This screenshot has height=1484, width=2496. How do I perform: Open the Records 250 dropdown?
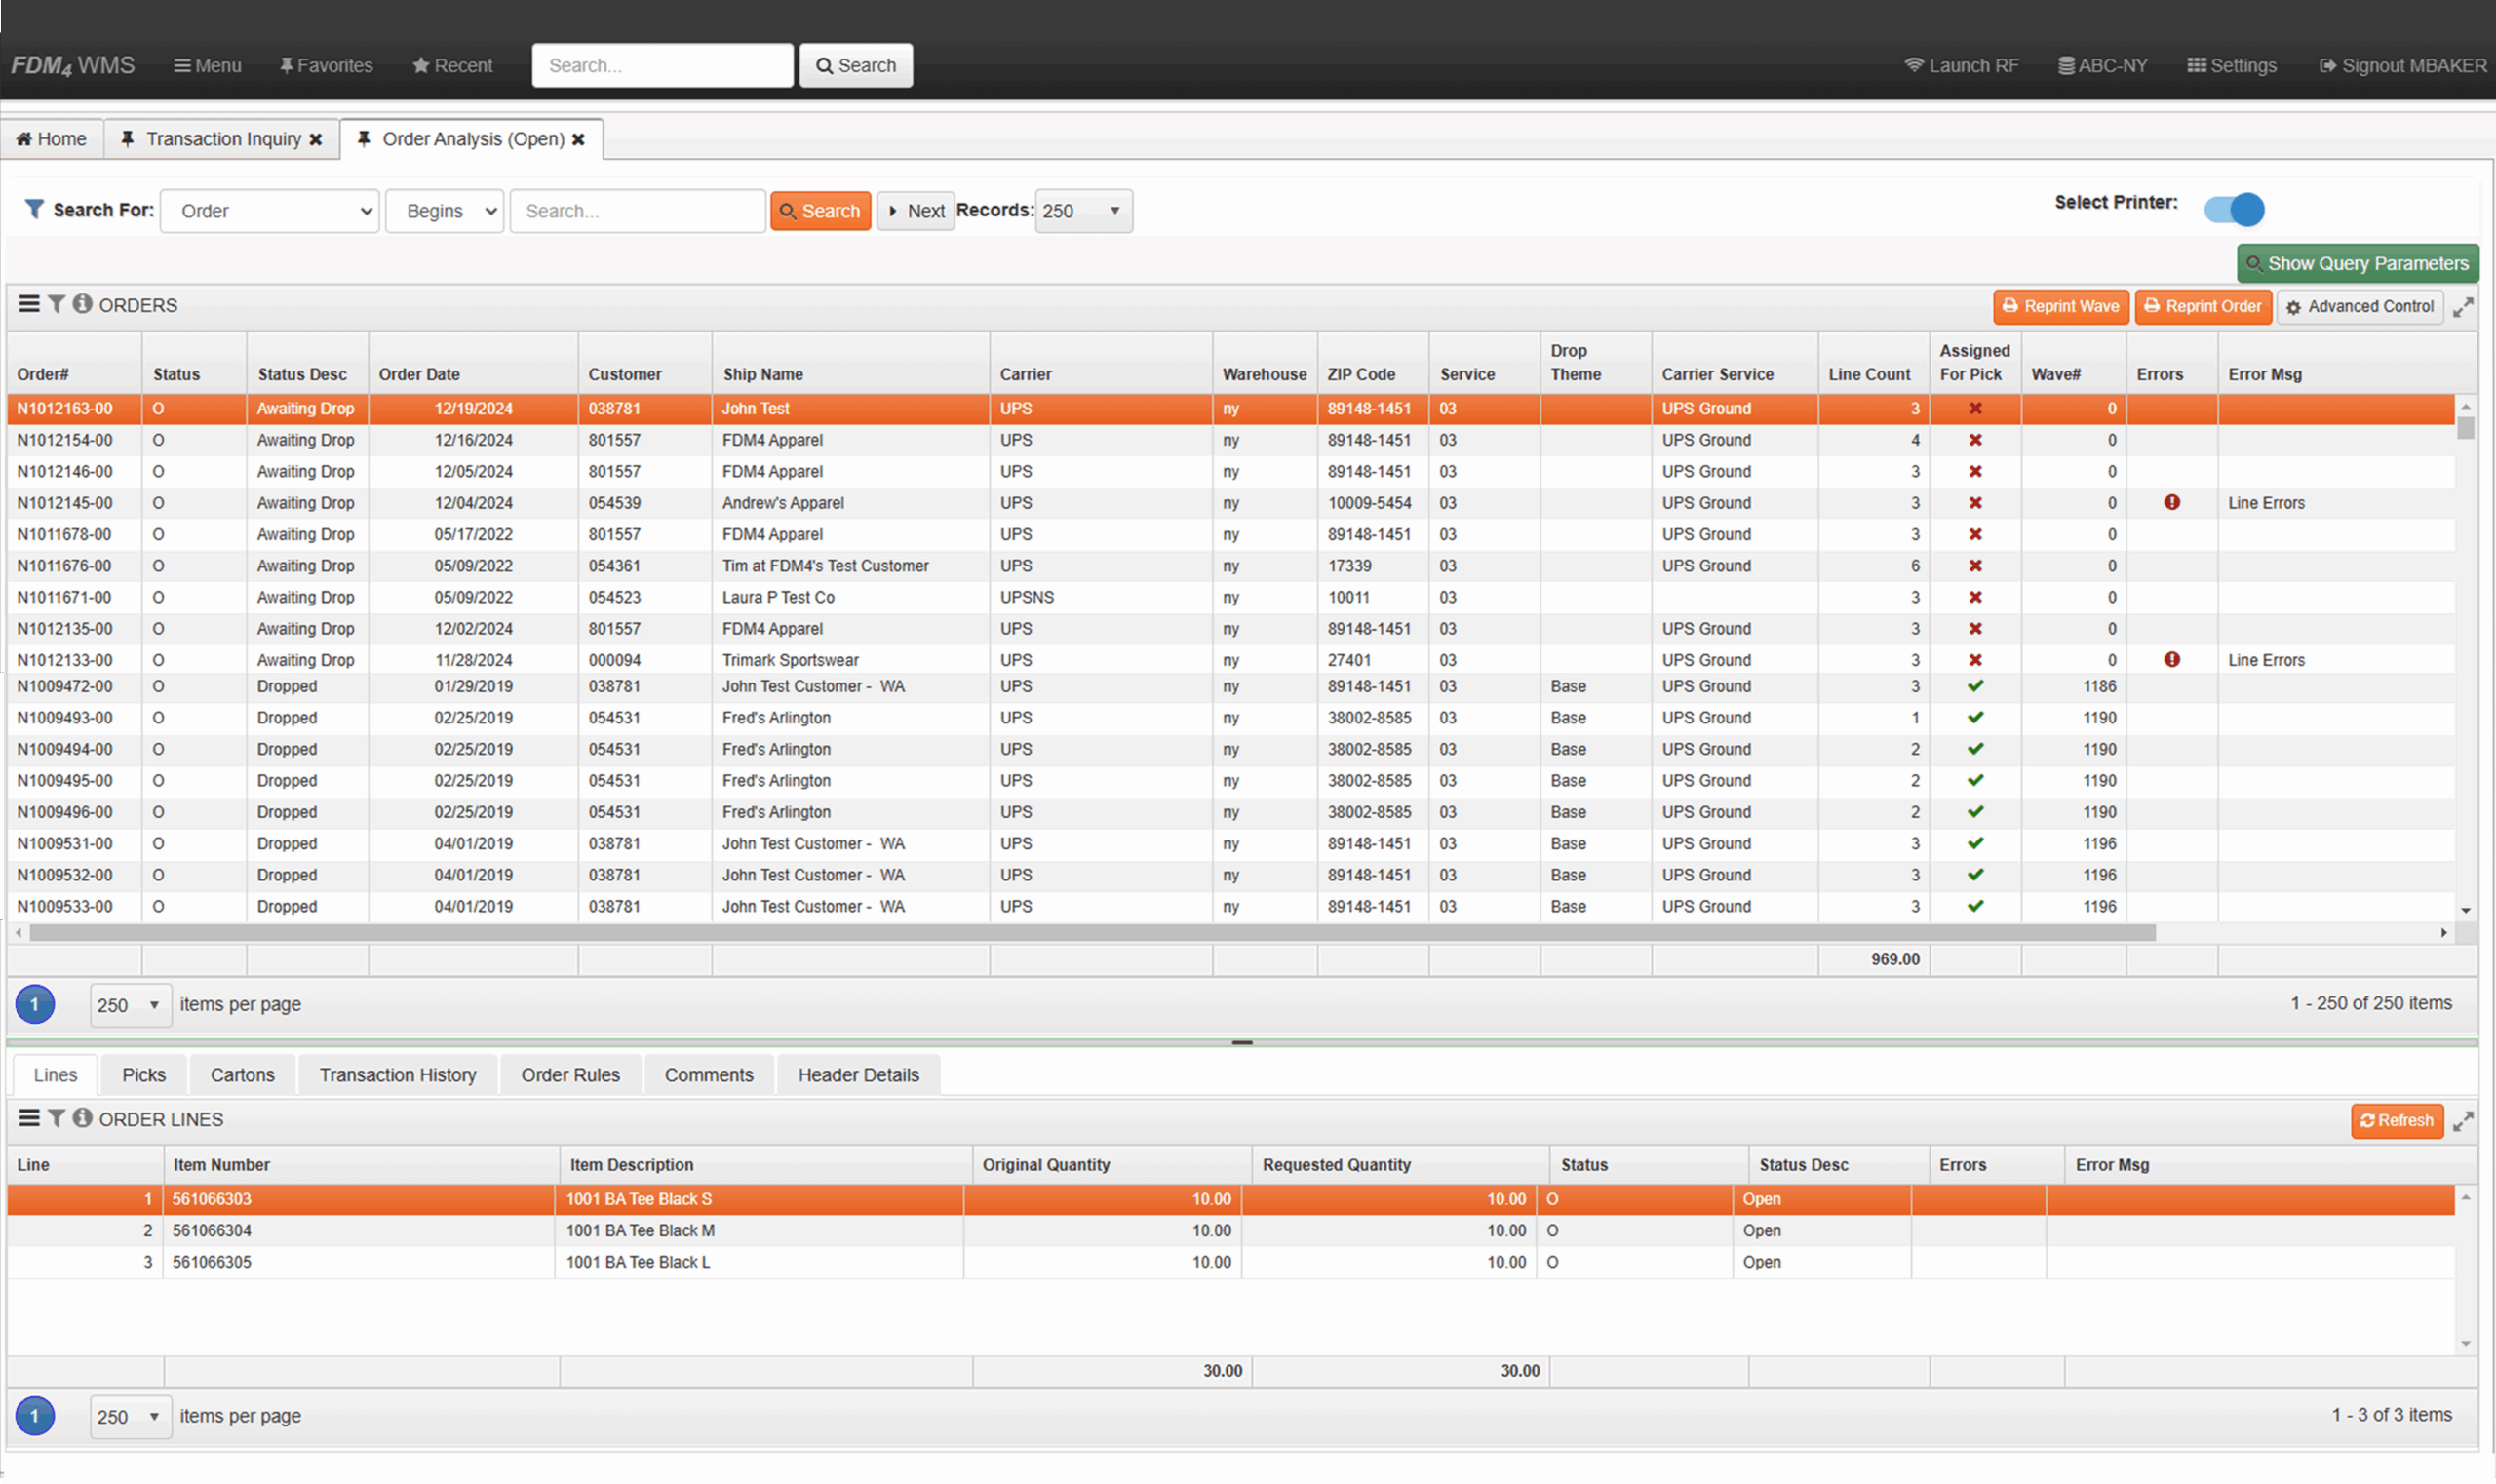tap(1082, 211)
